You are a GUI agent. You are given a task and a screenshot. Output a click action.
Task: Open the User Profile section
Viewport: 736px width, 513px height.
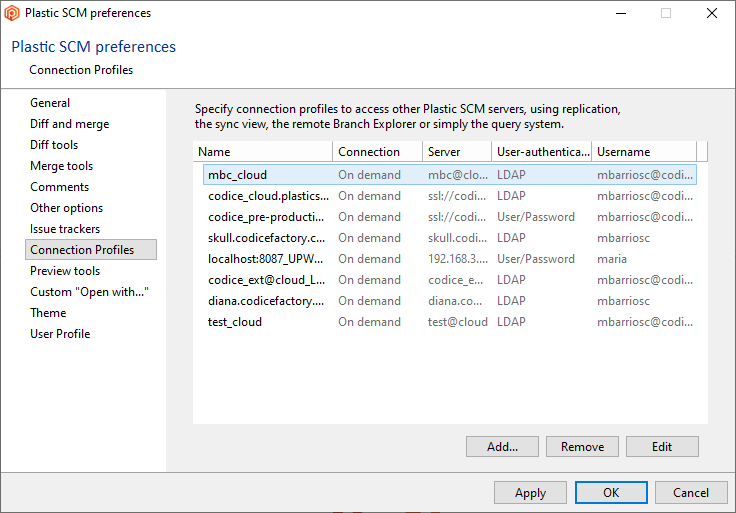coord(60,334)
